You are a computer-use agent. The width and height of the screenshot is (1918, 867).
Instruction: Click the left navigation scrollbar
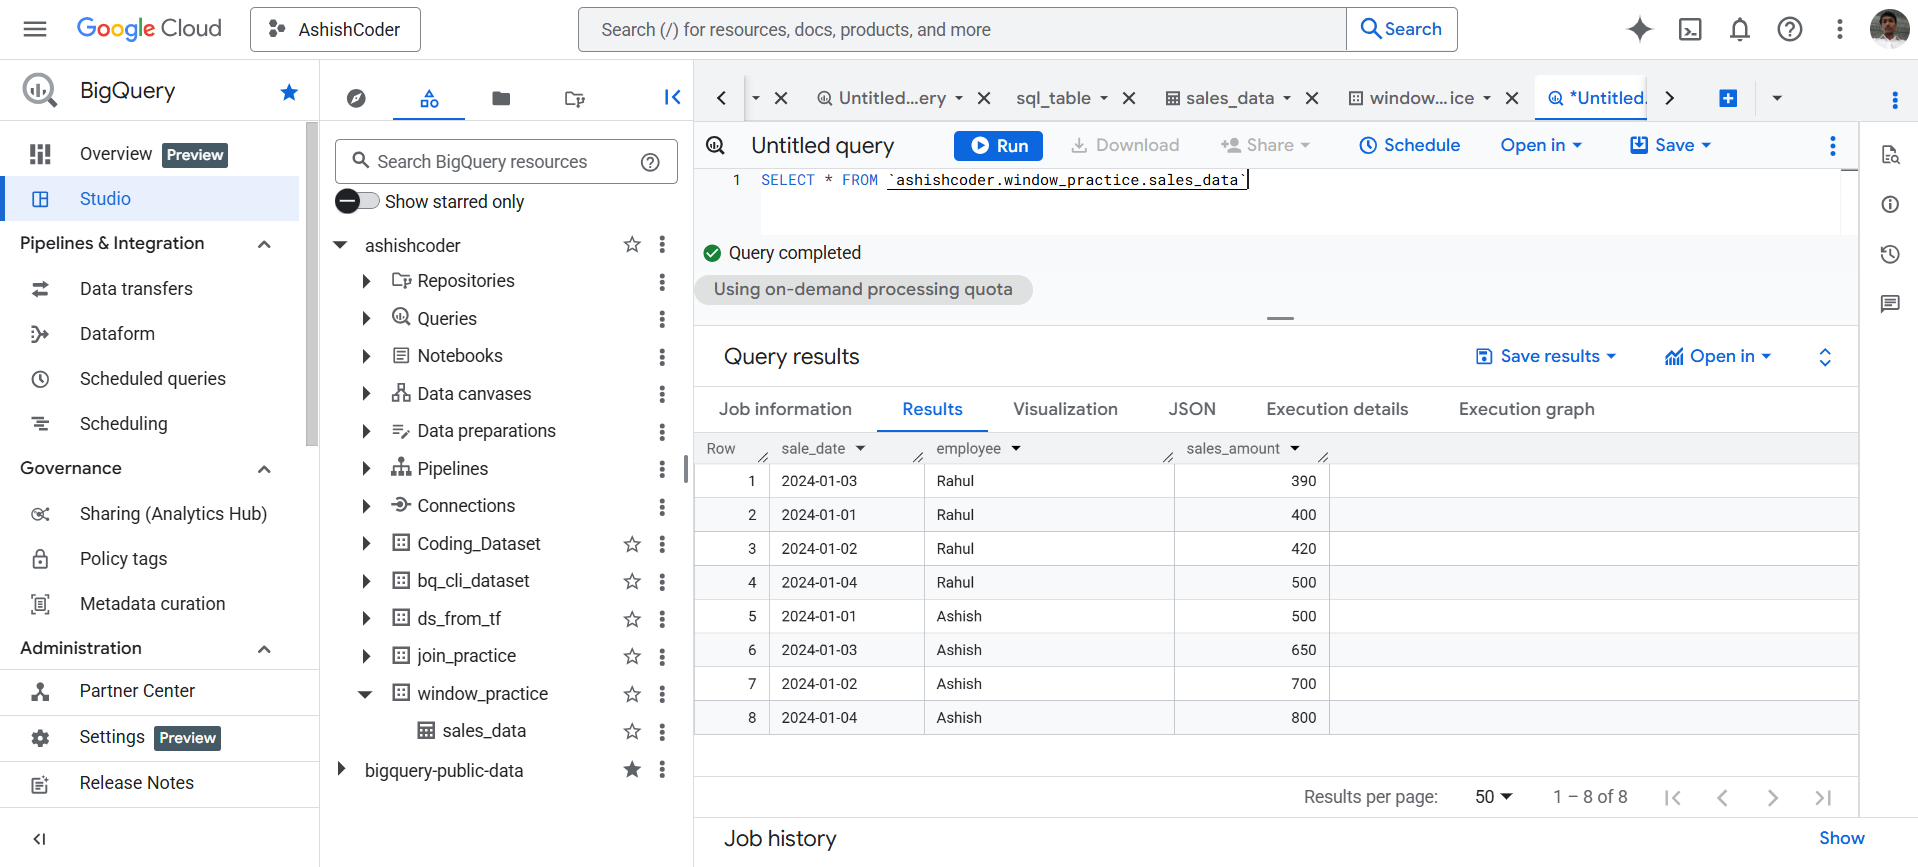311,283
